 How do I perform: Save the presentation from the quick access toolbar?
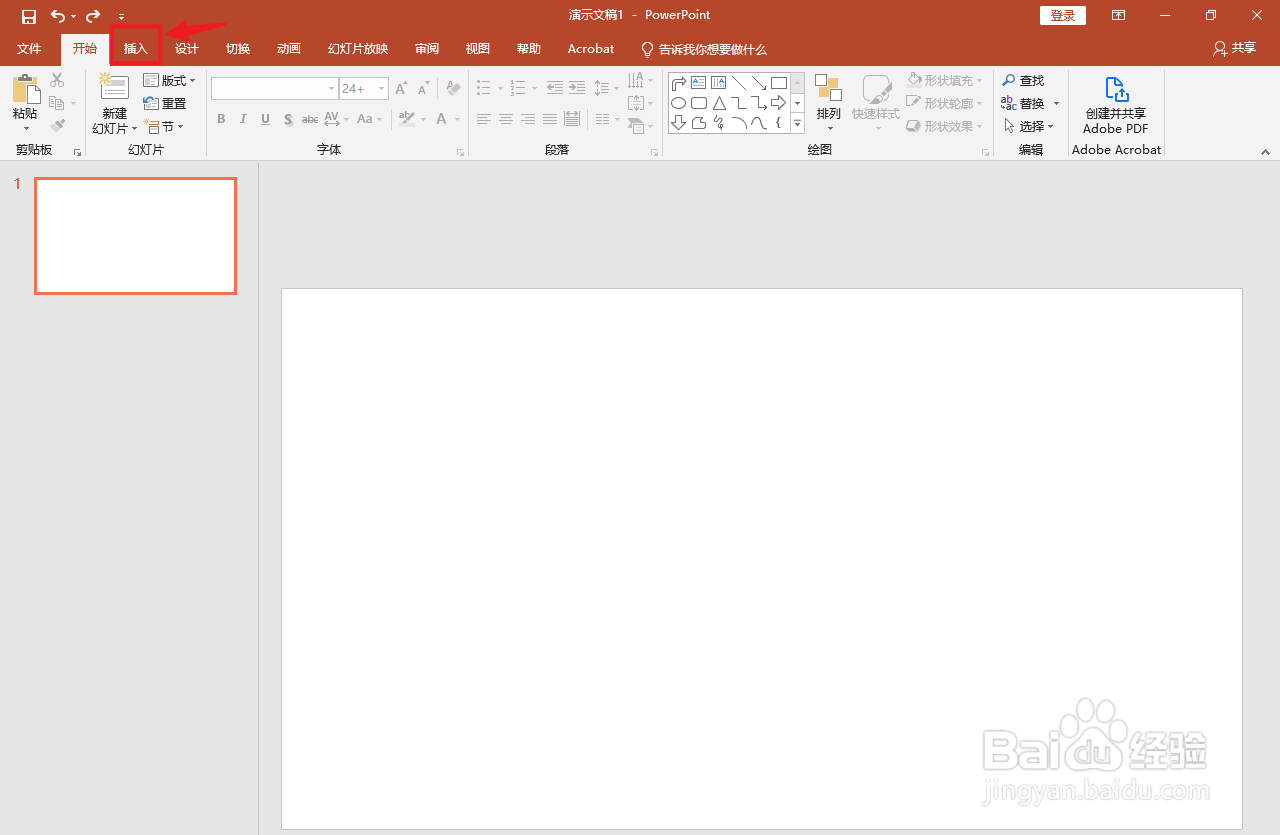29,16
